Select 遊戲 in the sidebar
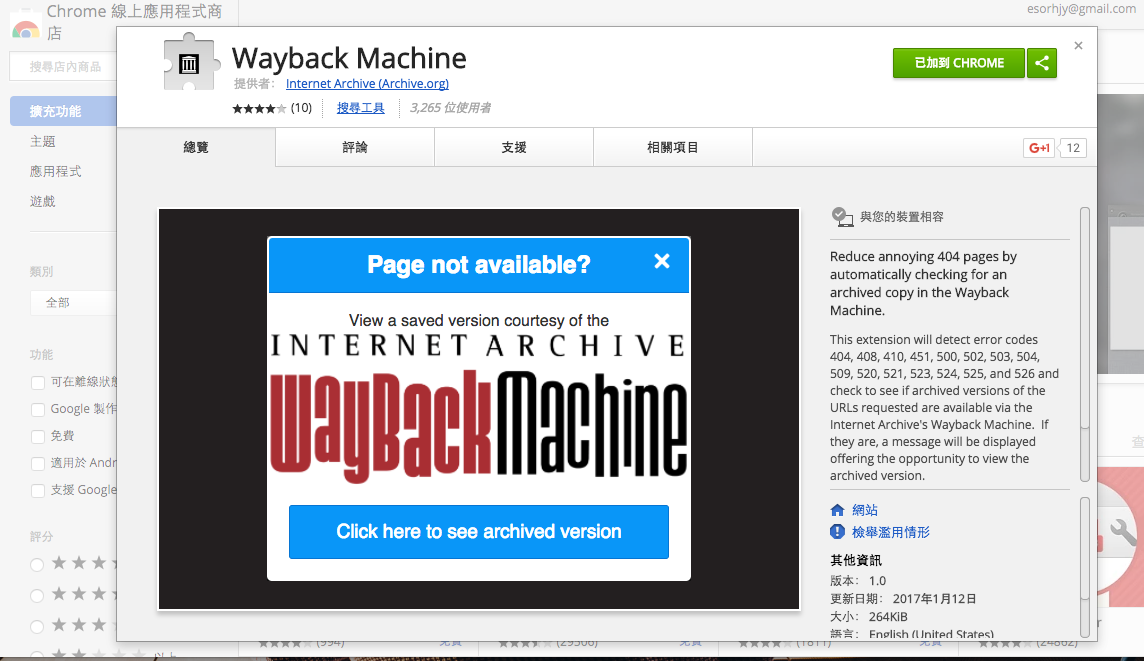Screen dimensions: 1144x661 [x=42, y=201]
